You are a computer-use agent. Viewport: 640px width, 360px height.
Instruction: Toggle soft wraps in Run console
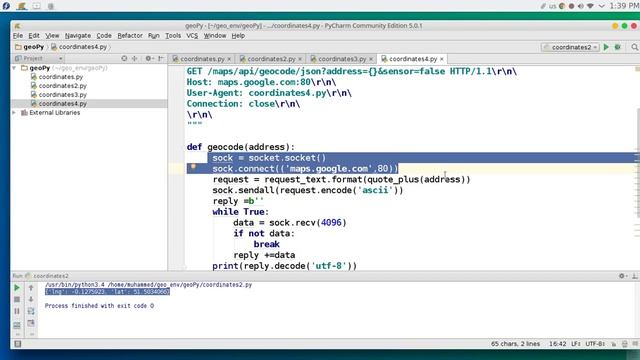[x=31, y=311]
